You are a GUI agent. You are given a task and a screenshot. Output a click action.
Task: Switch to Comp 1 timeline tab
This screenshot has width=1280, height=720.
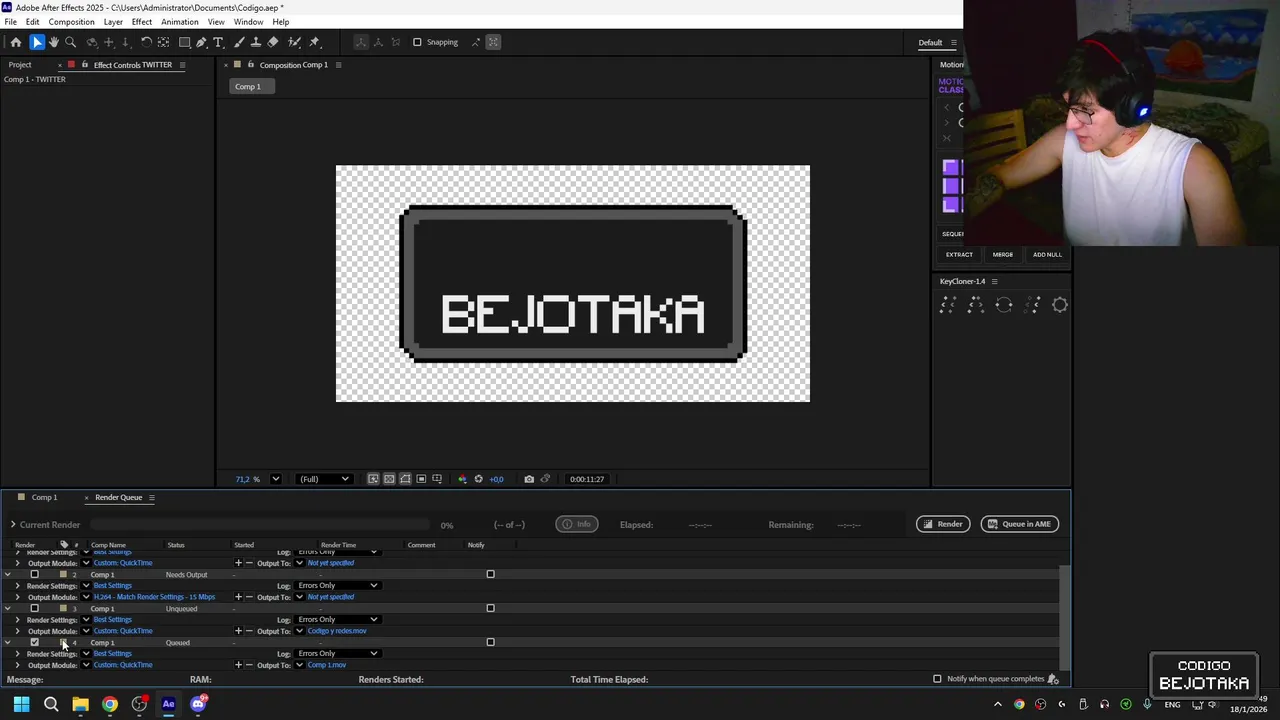(44, 497)
